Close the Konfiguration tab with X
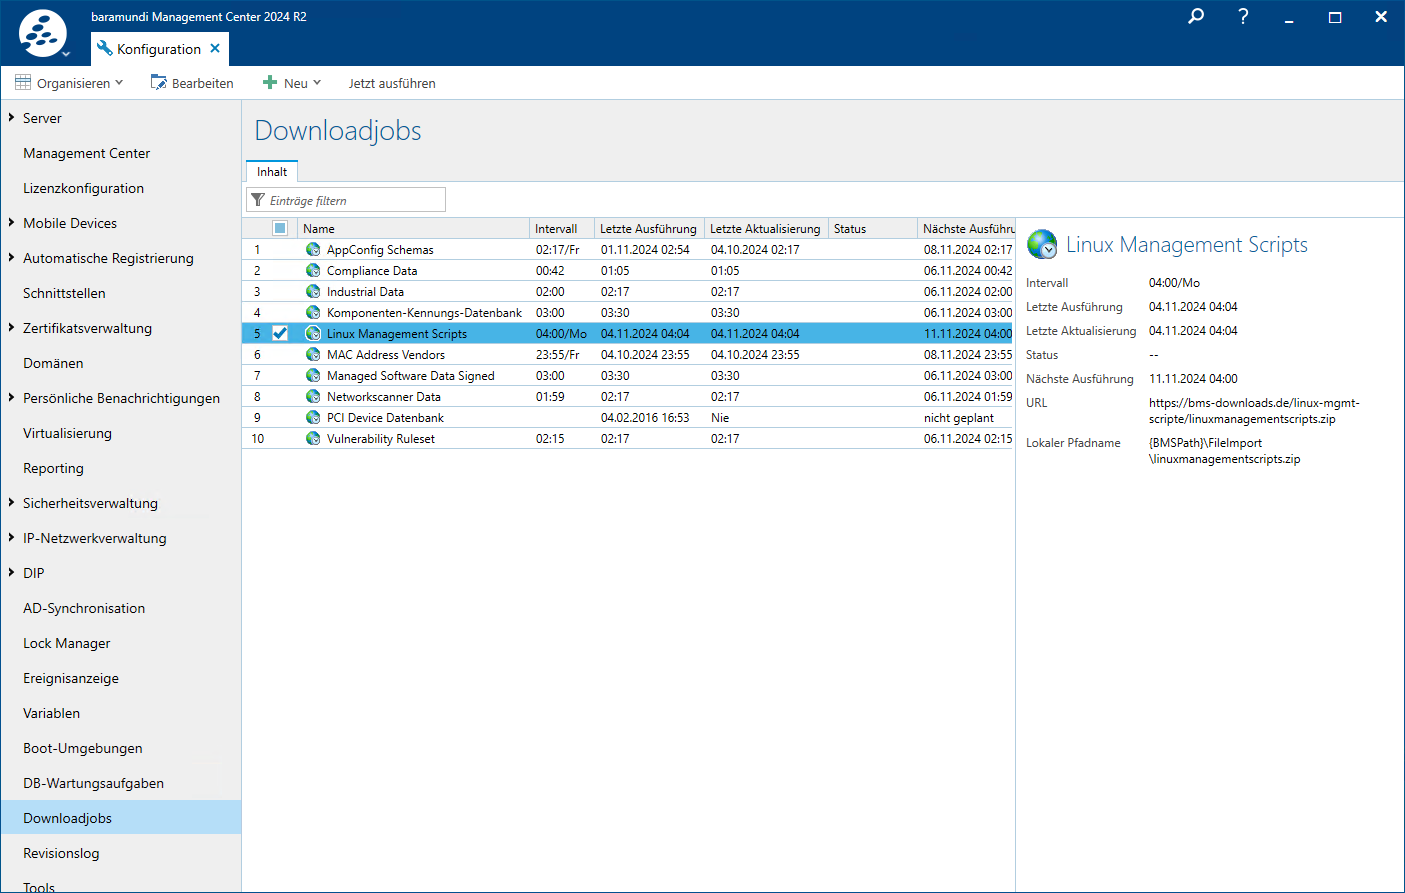This screenshot has height=893, width=1405. point(215,49)
